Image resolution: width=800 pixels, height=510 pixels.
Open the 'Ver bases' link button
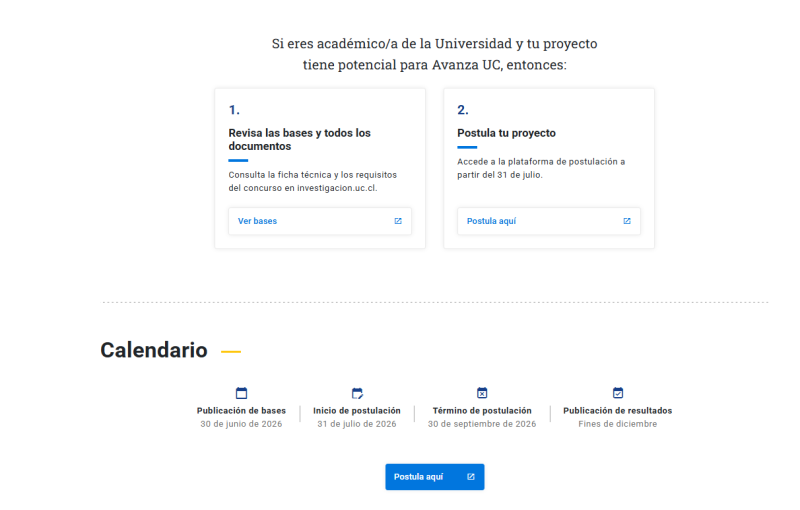(x=320, y=221)
